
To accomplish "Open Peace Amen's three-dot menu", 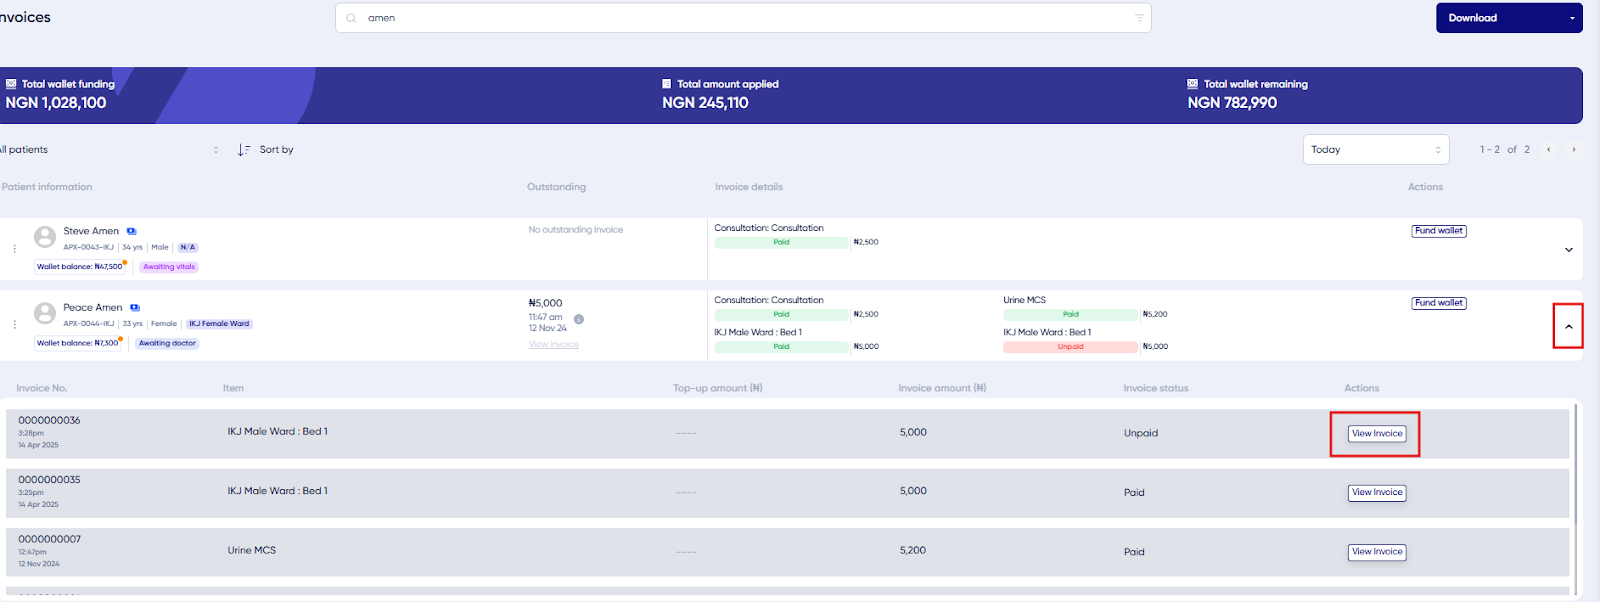I will coord(14,324).
